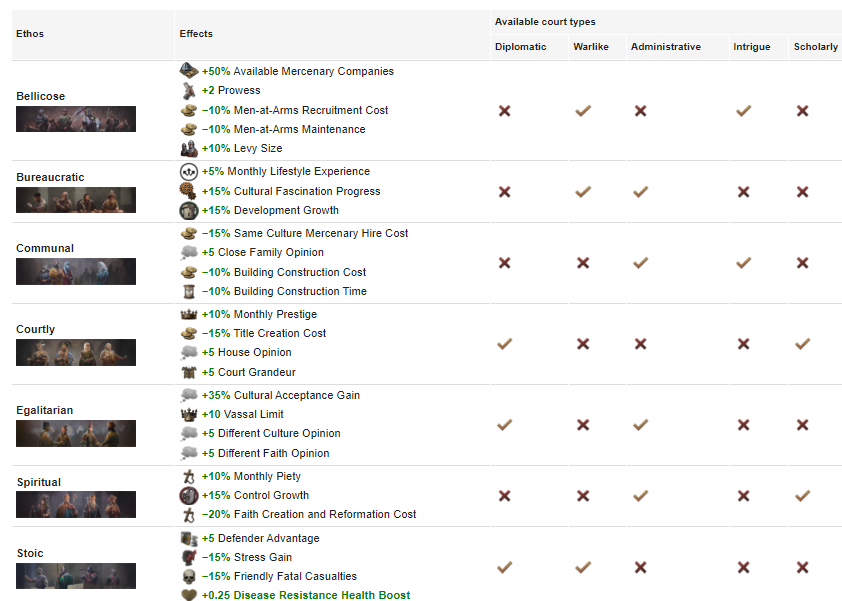The height and width of the screenshot is (601, 842).
Task: Click the Stoic ethos banner image
Action: click(76, 576)
